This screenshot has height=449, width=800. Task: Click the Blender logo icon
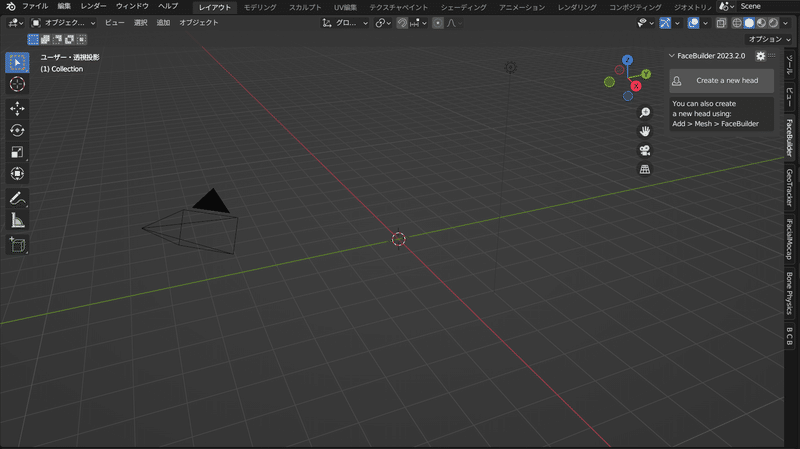coord(11,7)
